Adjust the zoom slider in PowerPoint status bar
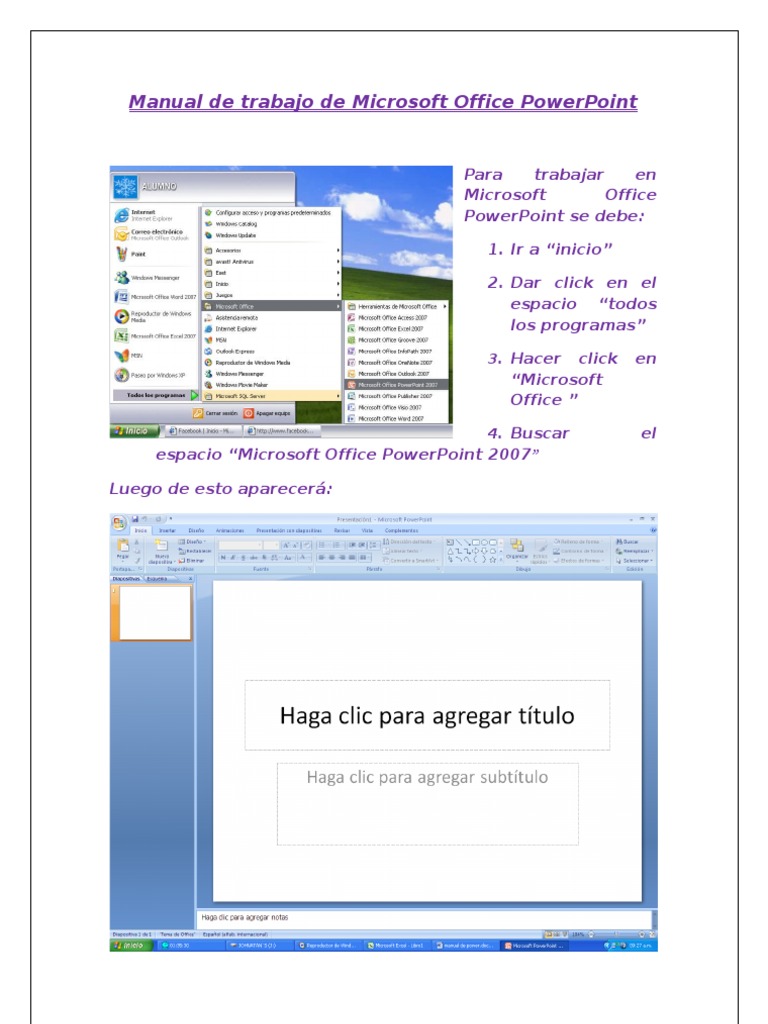The height and width of the screenshot is (1024, 768). [615, 935]
